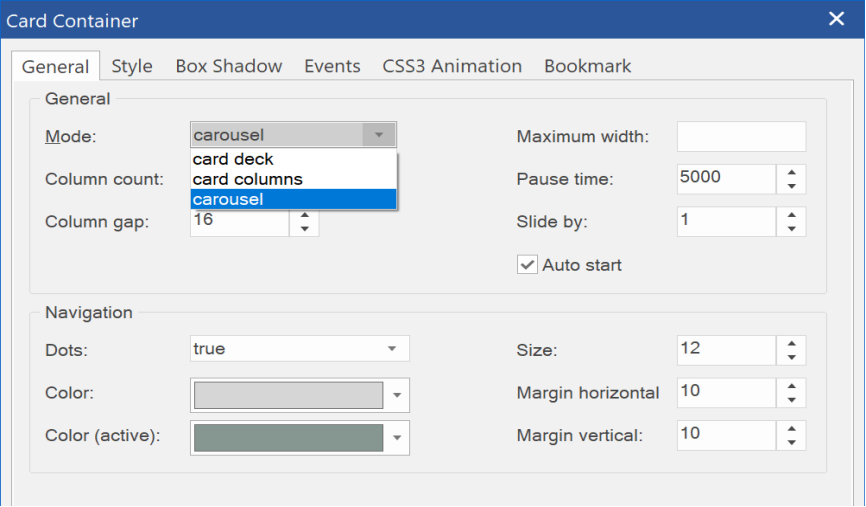Click the light gray Color swatch
This screenshot has width=866, height=507.
[288, 395]
